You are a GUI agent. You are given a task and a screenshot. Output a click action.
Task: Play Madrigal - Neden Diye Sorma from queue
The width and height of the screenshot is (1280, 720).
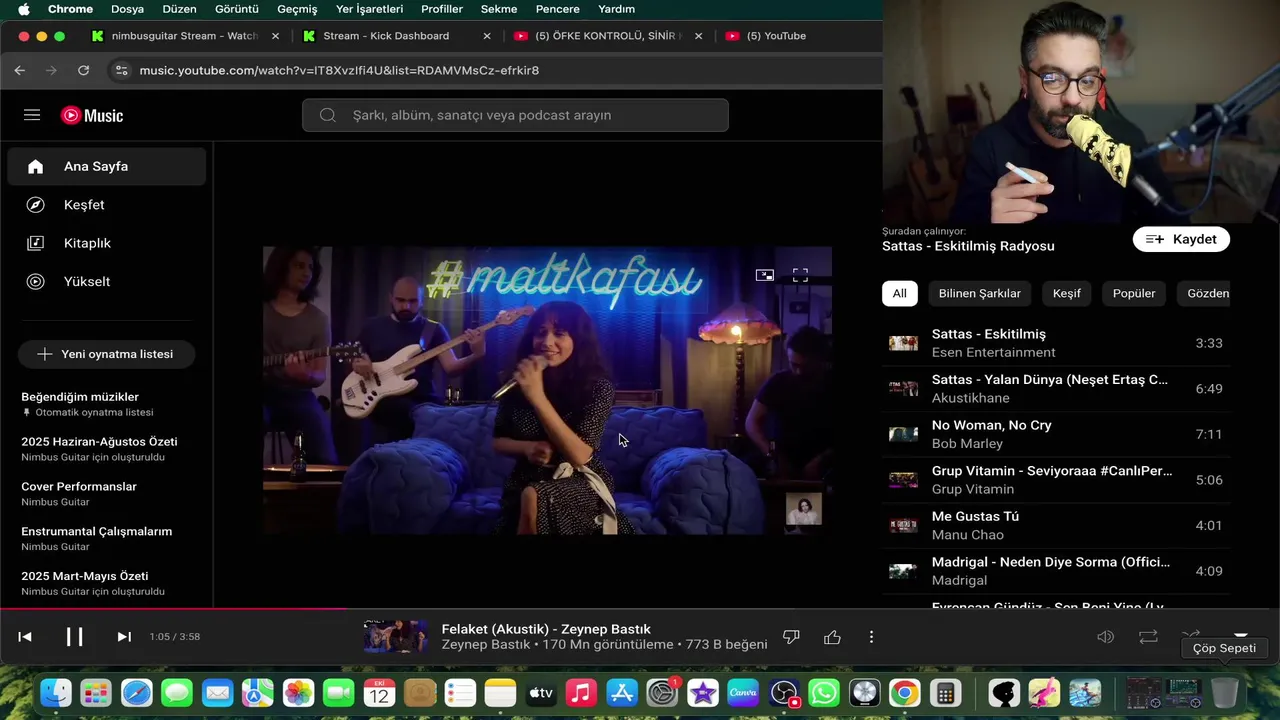(1056, 571)
